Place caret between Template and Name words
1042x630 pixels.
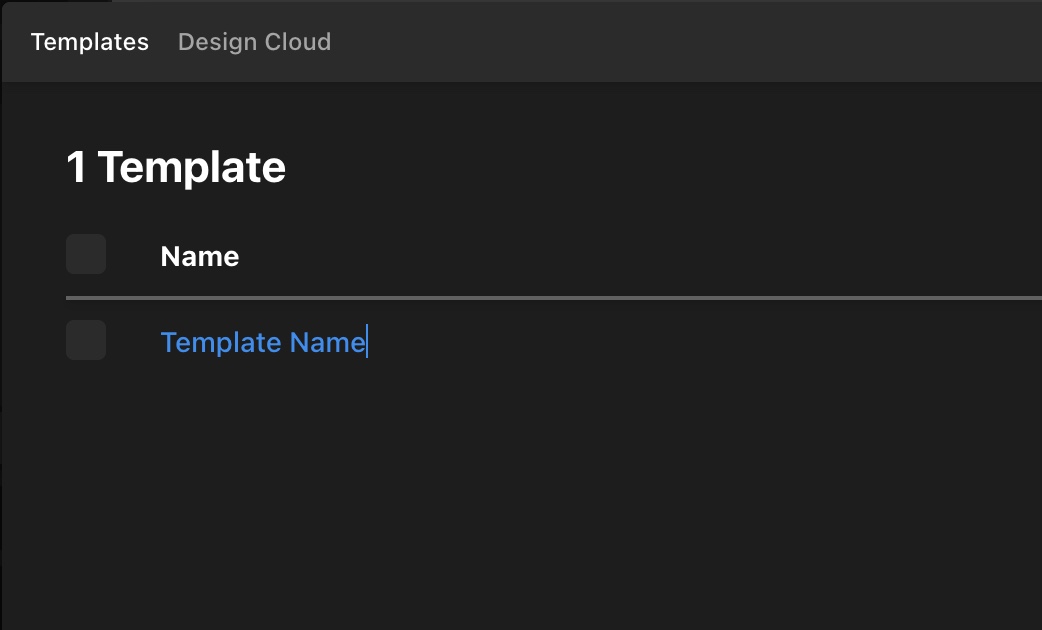point(286,343)
